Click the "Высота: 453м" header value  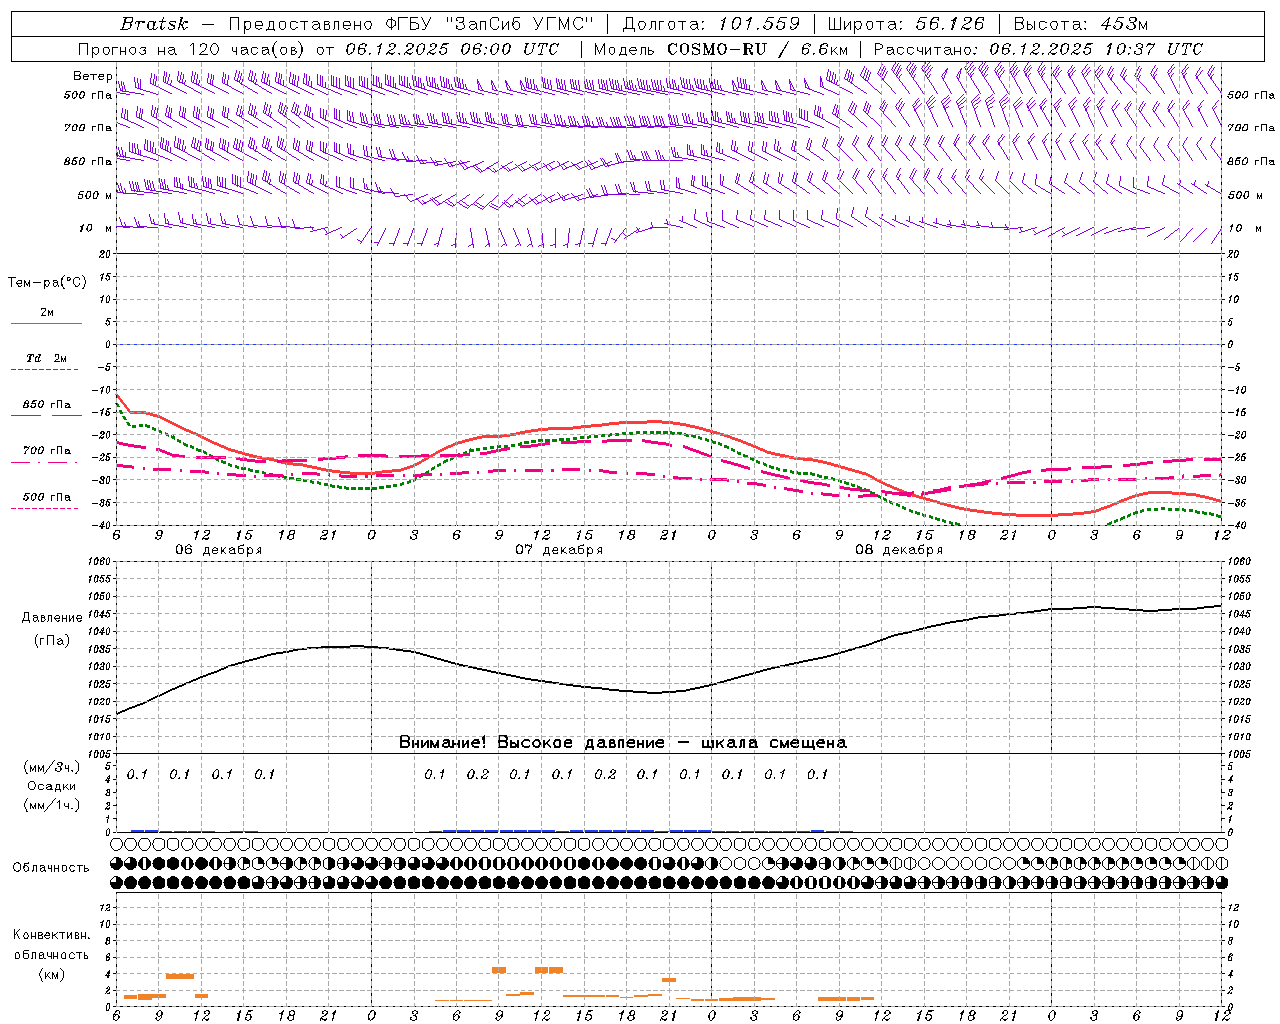pos(1080,24)
